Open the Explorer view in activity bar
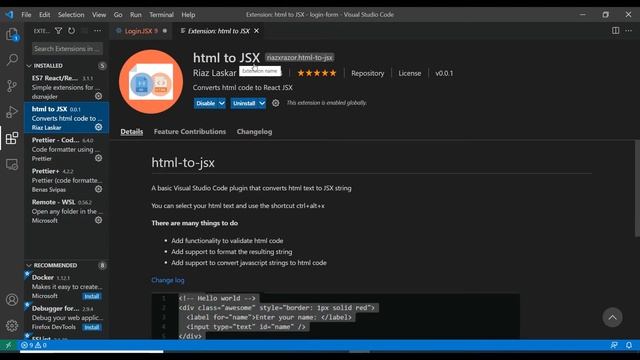The image size is (640, 360). tap(12, 35)
